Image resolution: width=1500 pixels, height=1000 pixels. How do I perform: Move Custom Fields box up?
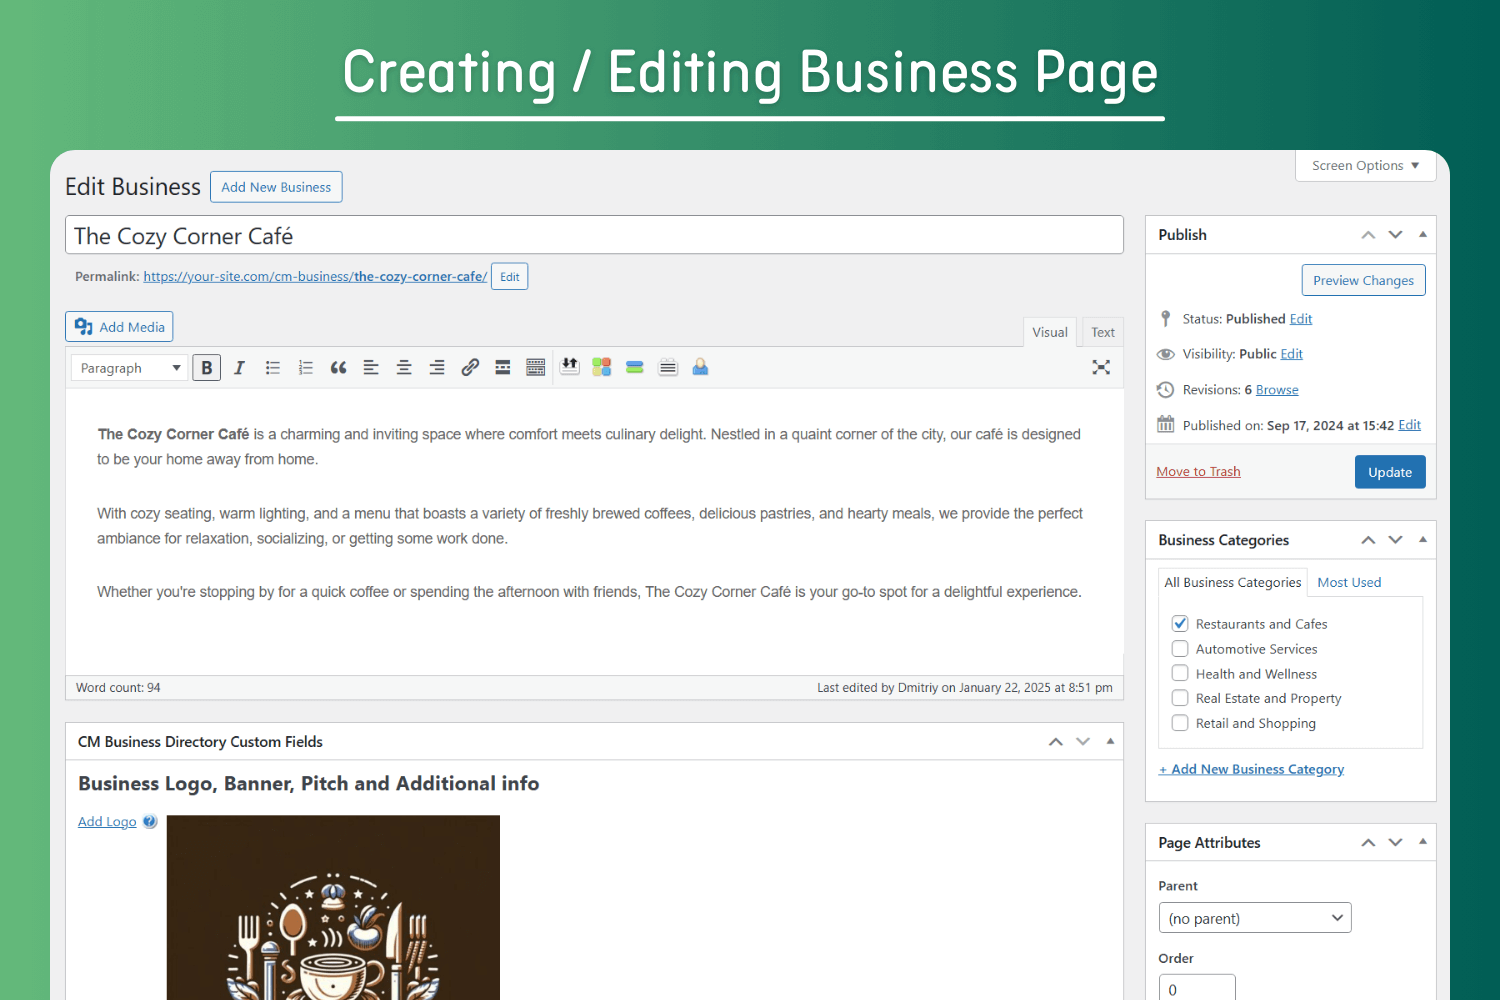[x=1056, y=742]
